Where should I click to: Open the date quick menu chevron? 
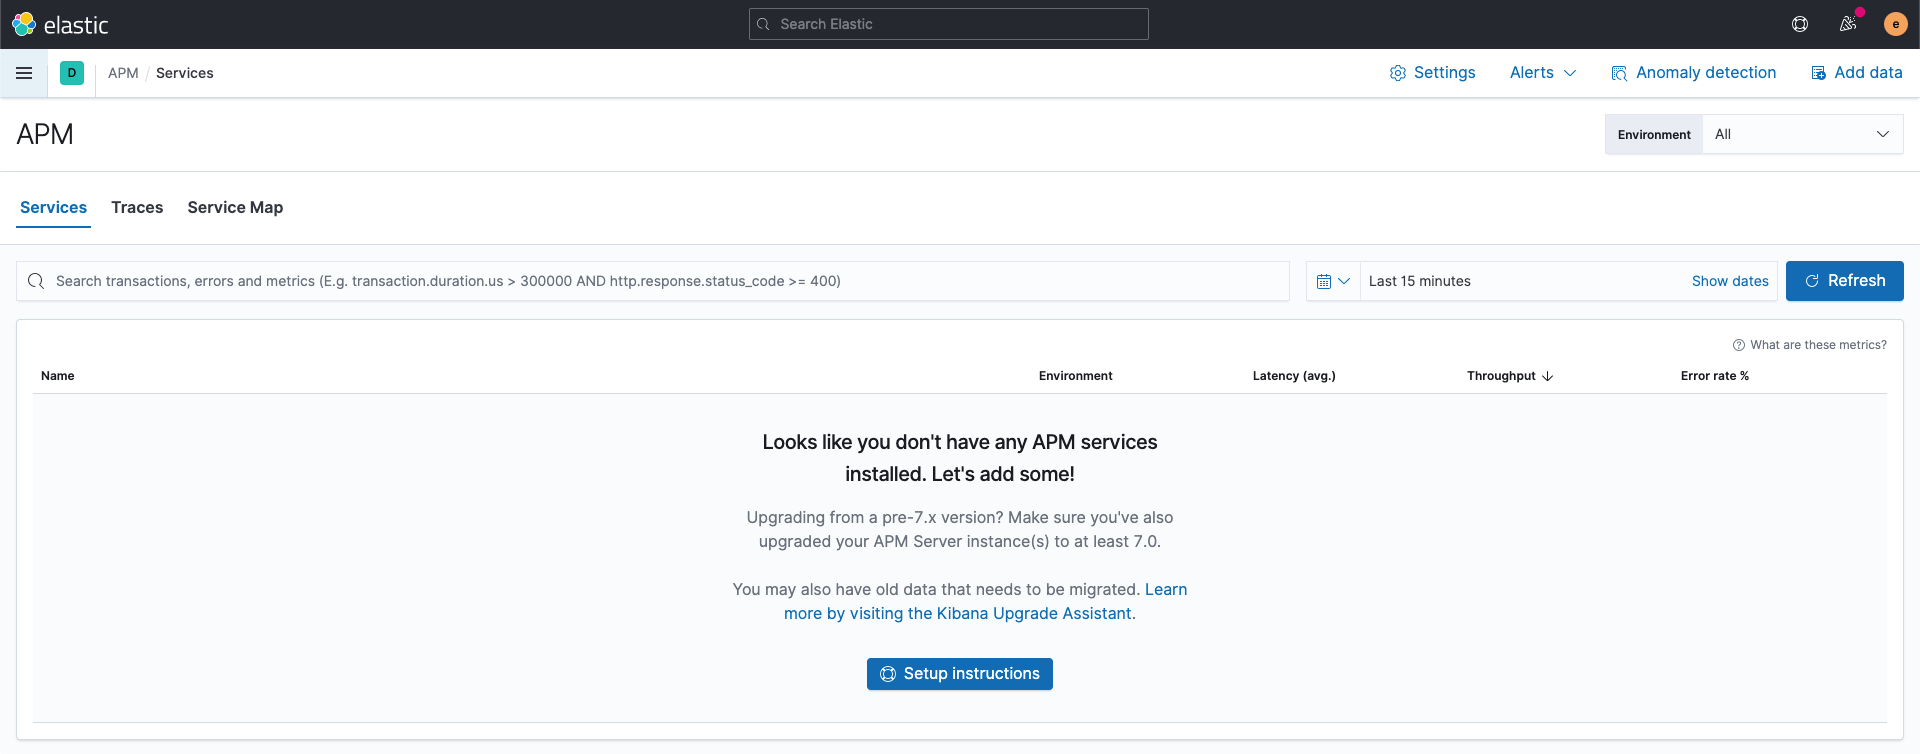tap(1344, 281)
